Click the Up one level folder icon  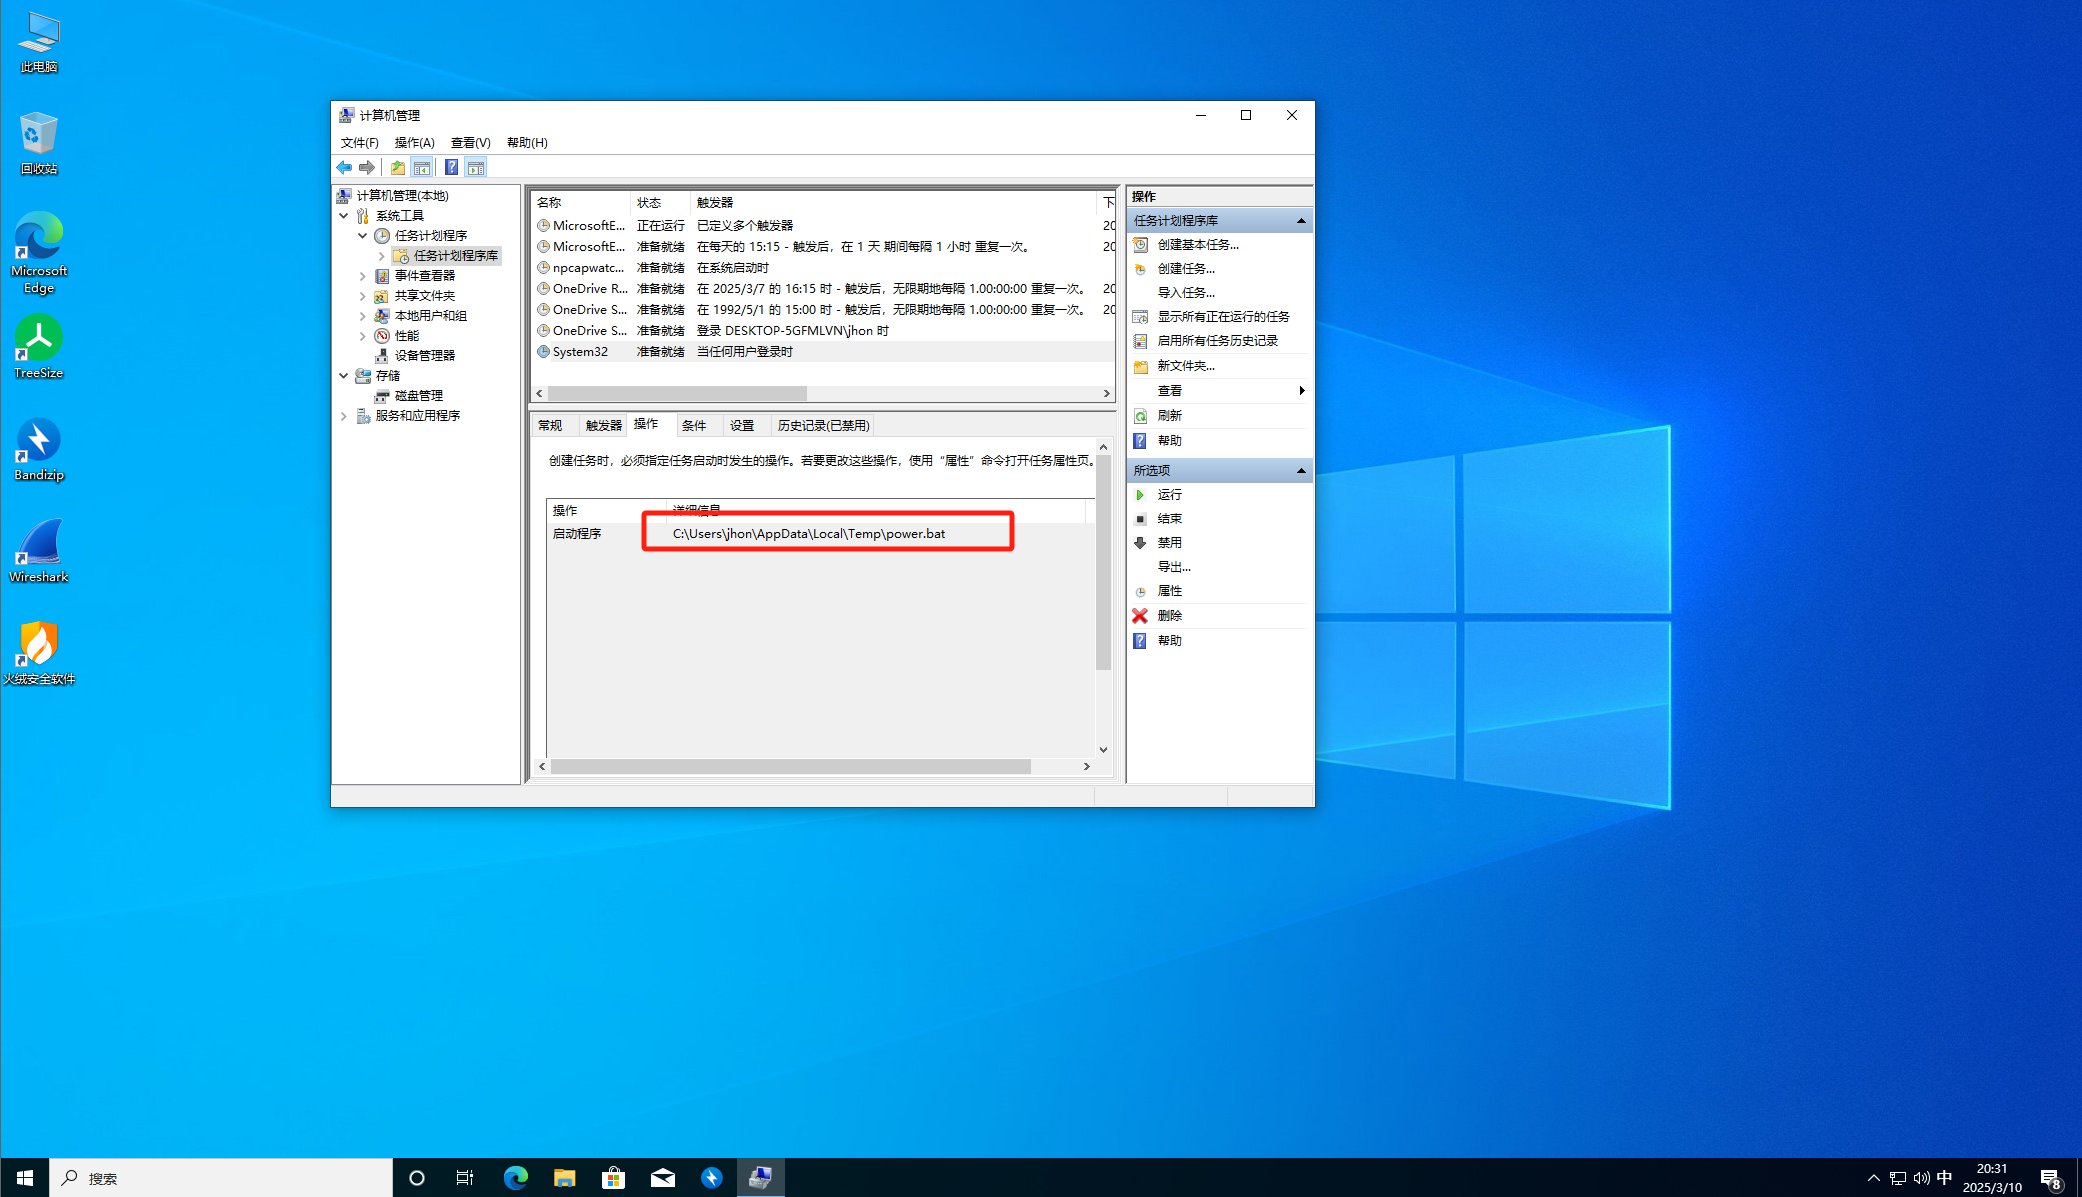[398, 168]
